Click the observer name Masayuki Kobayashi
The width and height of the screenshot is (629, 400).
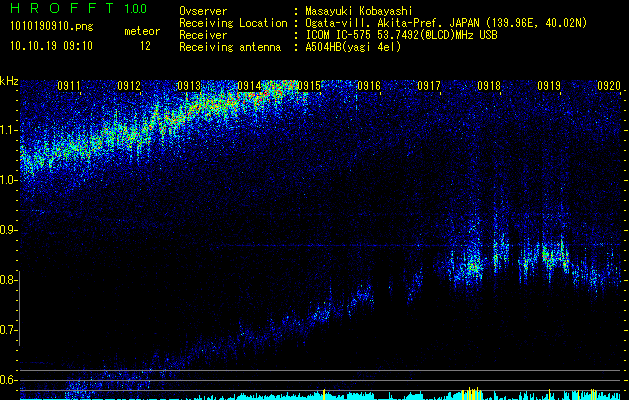point(359,11)
